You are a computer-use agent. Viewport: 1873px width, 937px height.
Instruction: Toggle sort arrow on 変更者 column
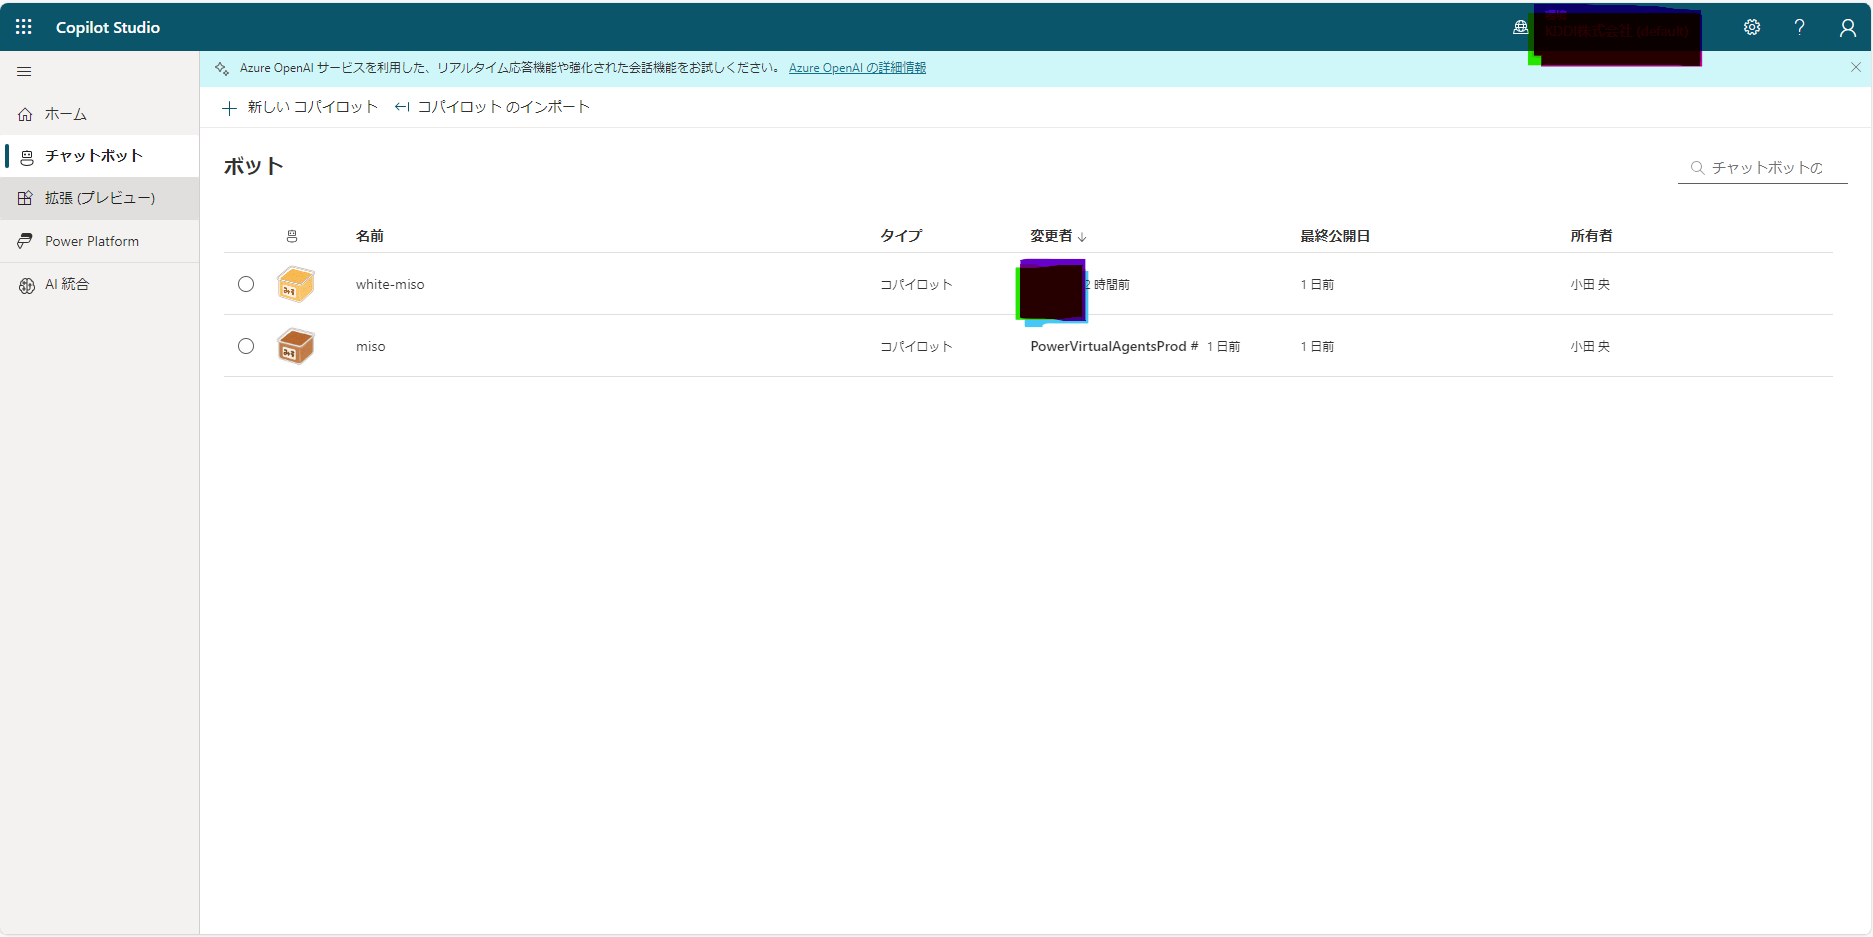(x=1082, y=237)
